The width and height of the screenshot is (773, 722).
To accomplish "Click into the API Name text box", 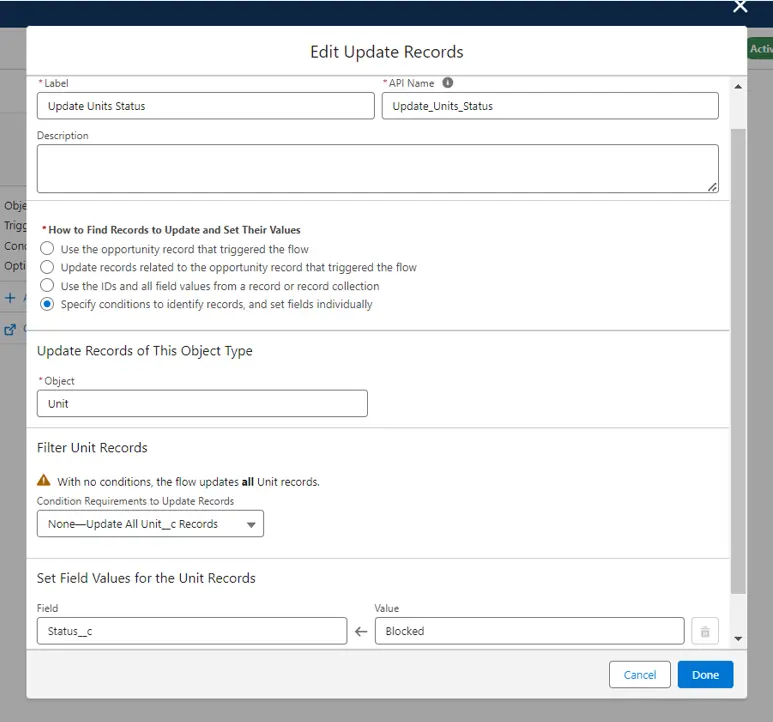I will (x=549, y=106).
